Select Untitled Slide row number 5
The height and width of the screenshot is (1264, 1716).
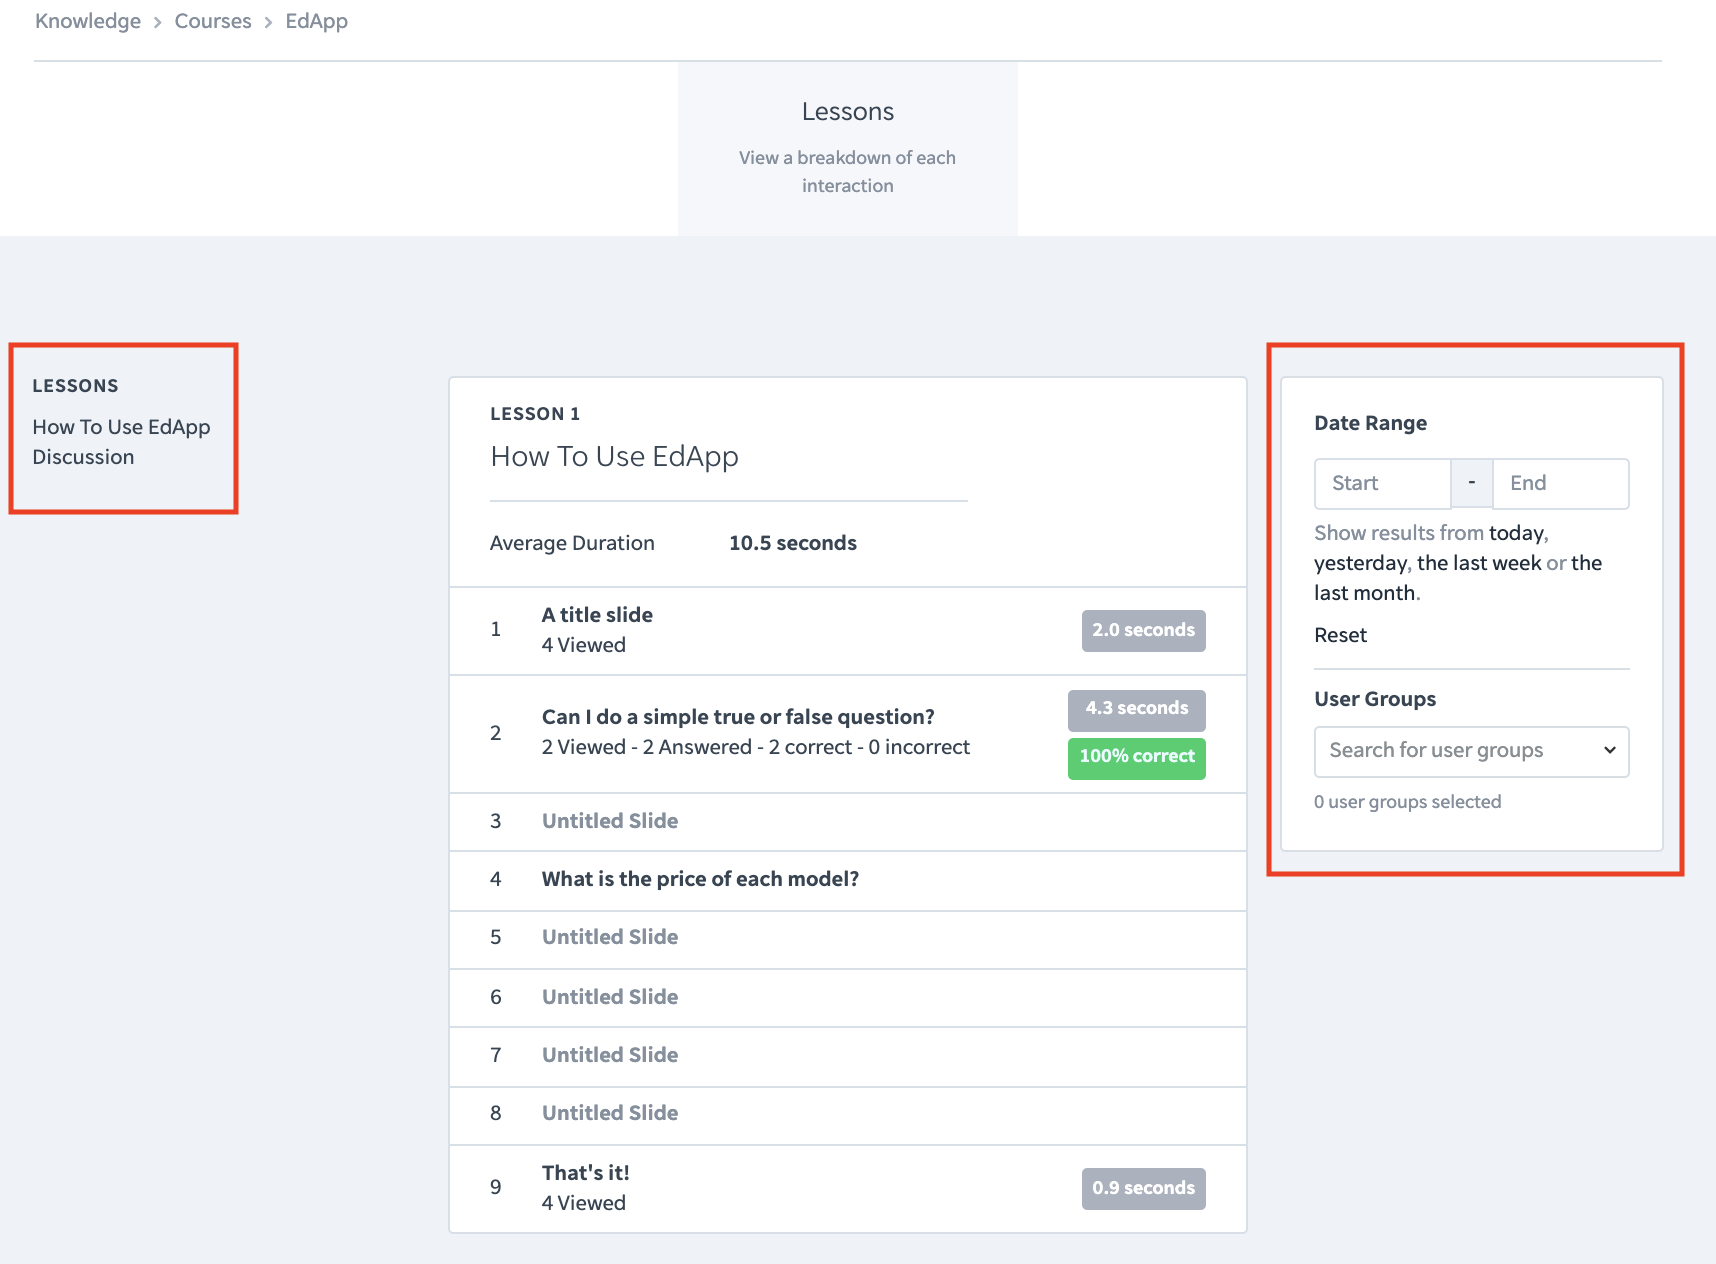coord(848,939)
